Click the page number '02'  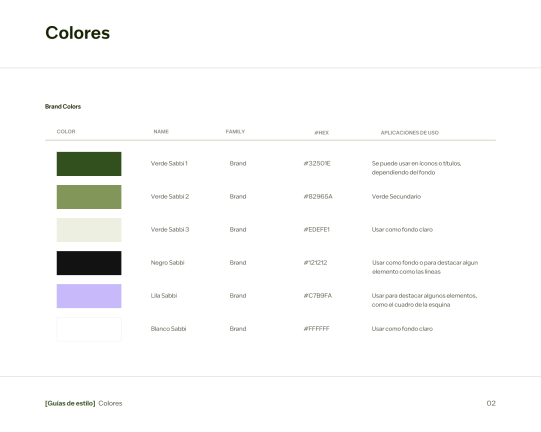point(491,403)
